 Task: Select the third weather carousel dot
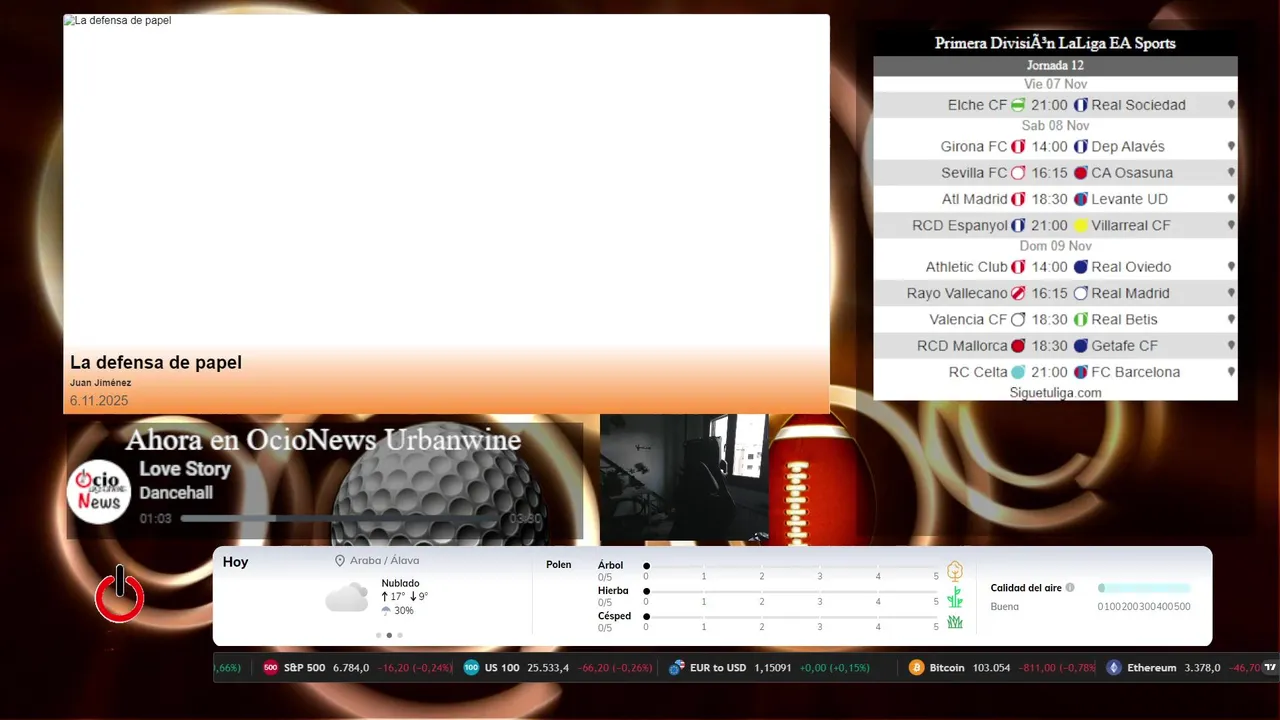click(400, 635)
